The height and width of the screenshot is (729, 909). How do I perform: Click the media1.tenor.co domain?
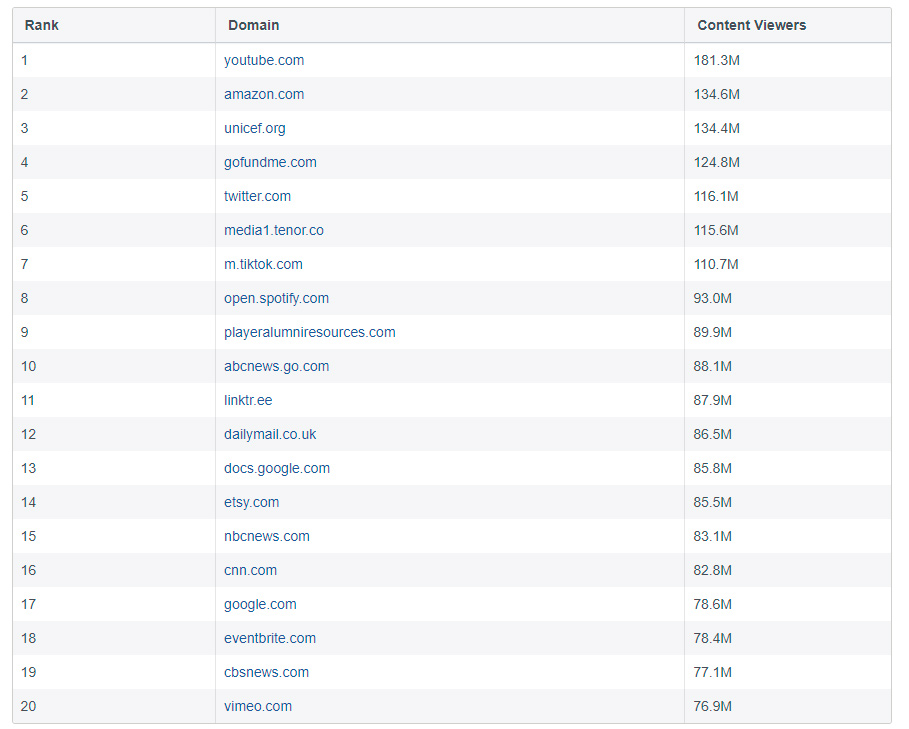coord(274,230)
